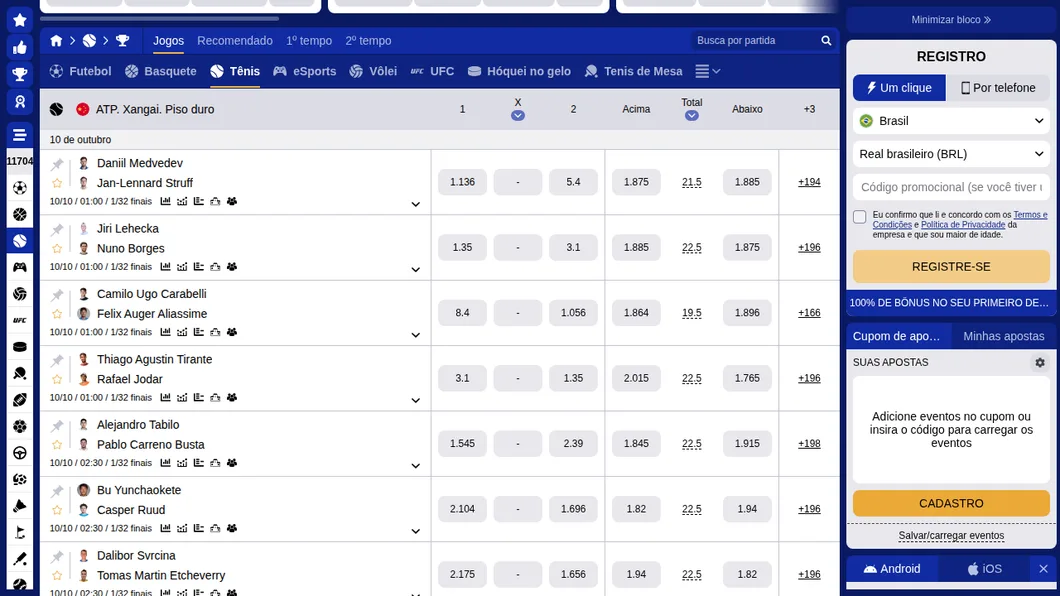1060x596 pixels.
Task: Favorite the Tabilo vs Carreno Busta star
Action: [x=57, y=445]
